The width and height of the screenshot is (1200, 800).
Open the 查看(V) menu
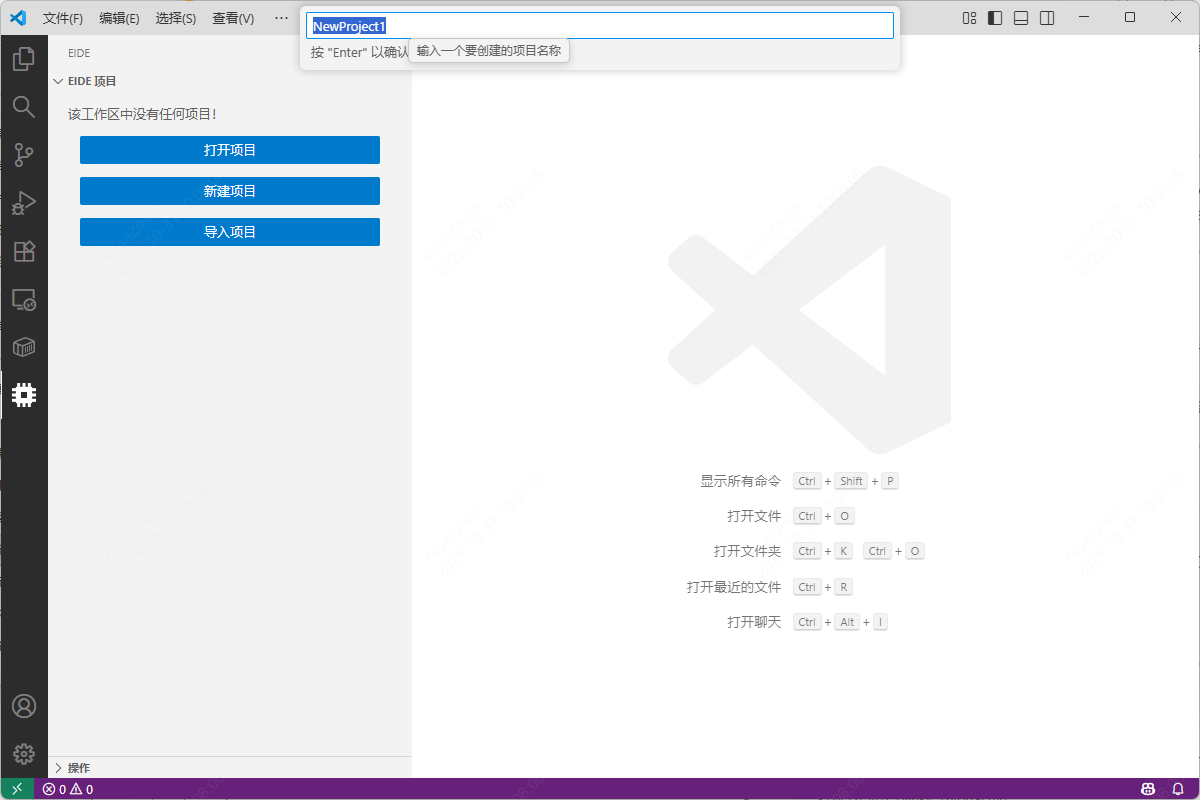coord(233,18)
